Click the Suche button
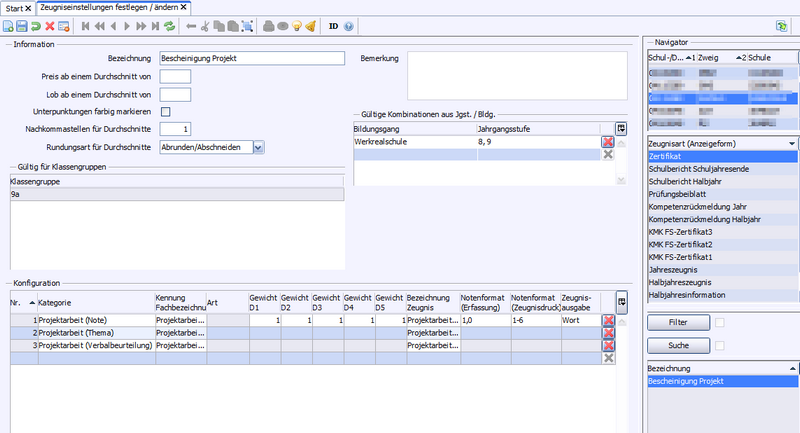The width and height of the screenshot is (800, 433). (677, 345)
